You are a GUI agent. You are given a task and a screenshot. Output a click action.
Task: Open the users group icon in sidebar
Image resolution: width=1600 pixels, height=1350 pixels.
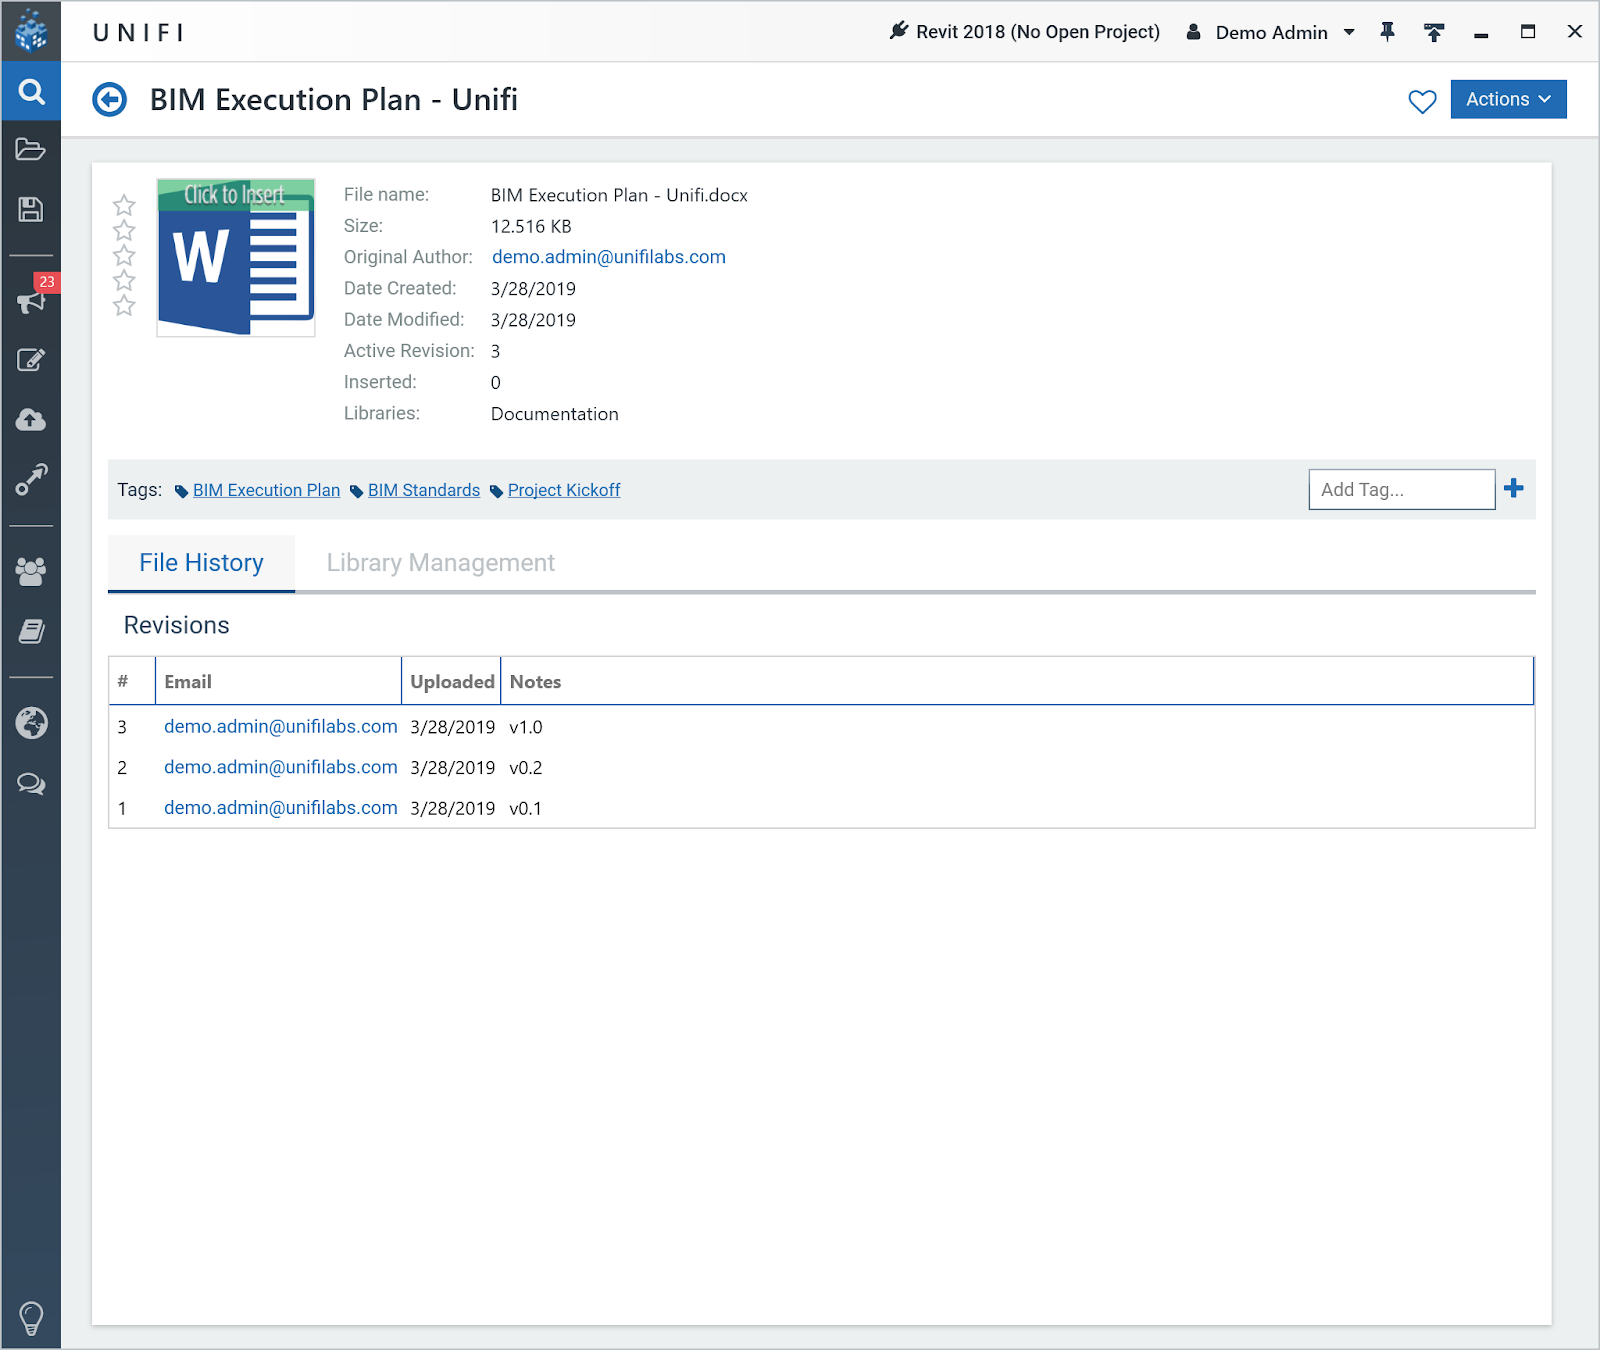[x=31, y=571]
